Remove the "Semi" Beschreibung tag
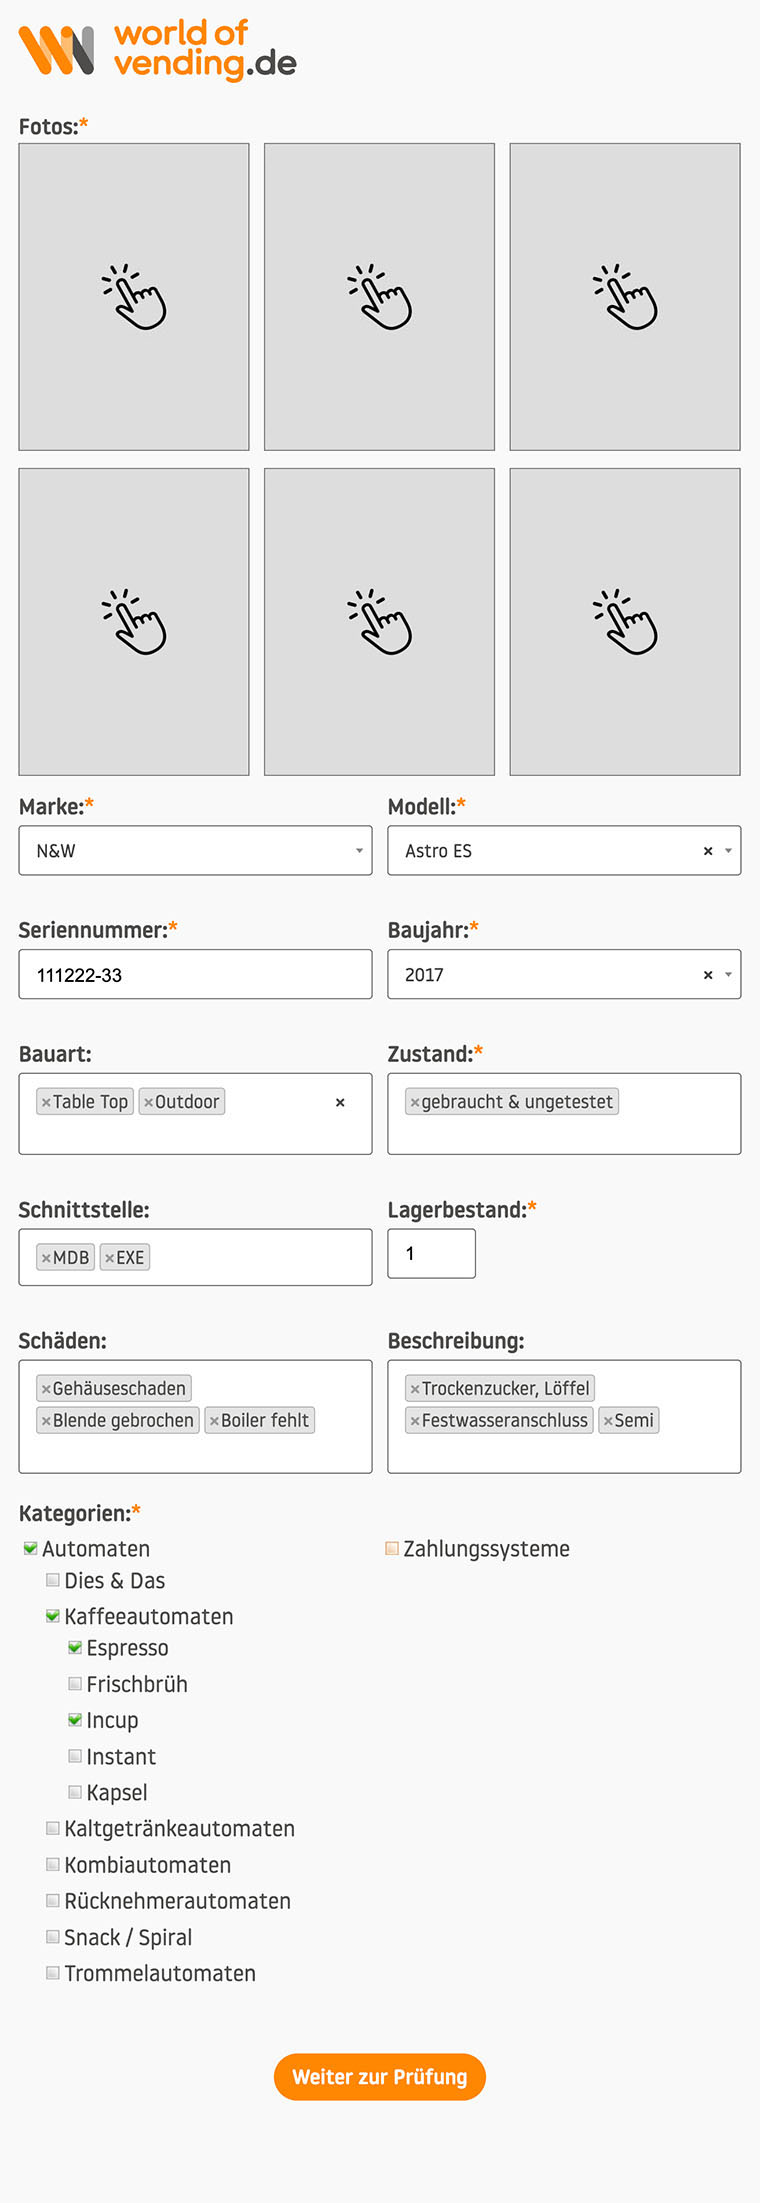The width and height of the screenshot is (760, 2203). [x=609, y=1420]
